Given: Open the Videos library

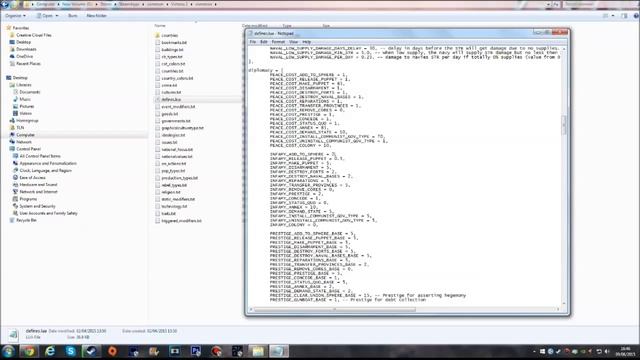Looking at the screenshot, I should pyautogui.click(x=25, y=113).
